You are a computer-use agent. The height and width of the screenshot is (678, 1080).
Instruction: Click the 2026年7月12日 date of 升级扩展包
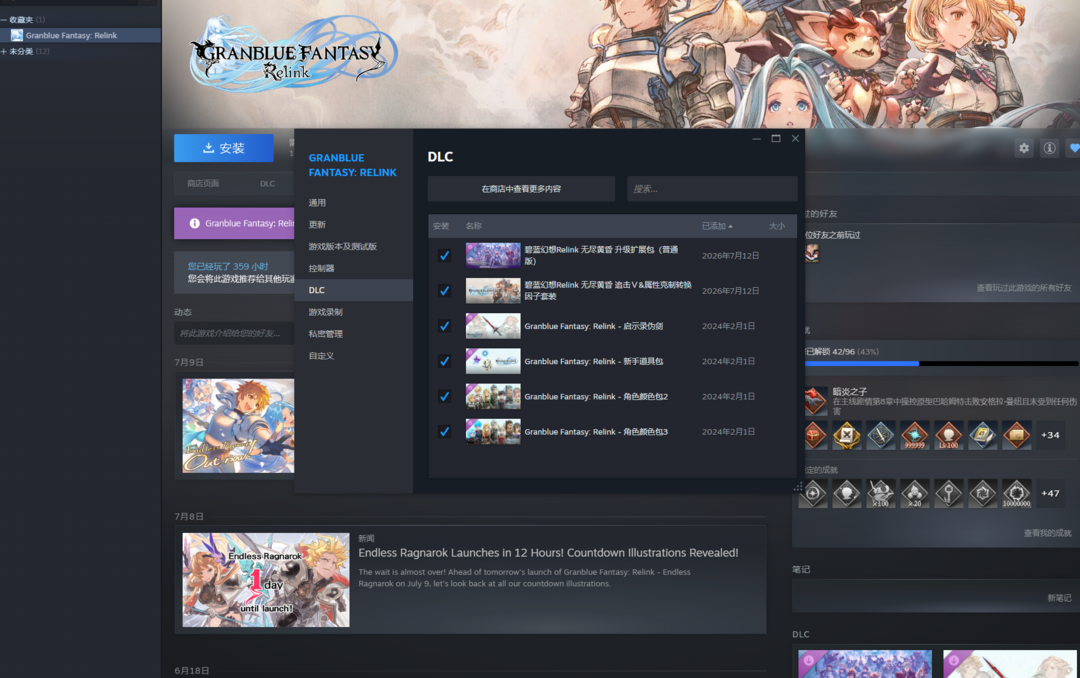click(x=730, y=256)
